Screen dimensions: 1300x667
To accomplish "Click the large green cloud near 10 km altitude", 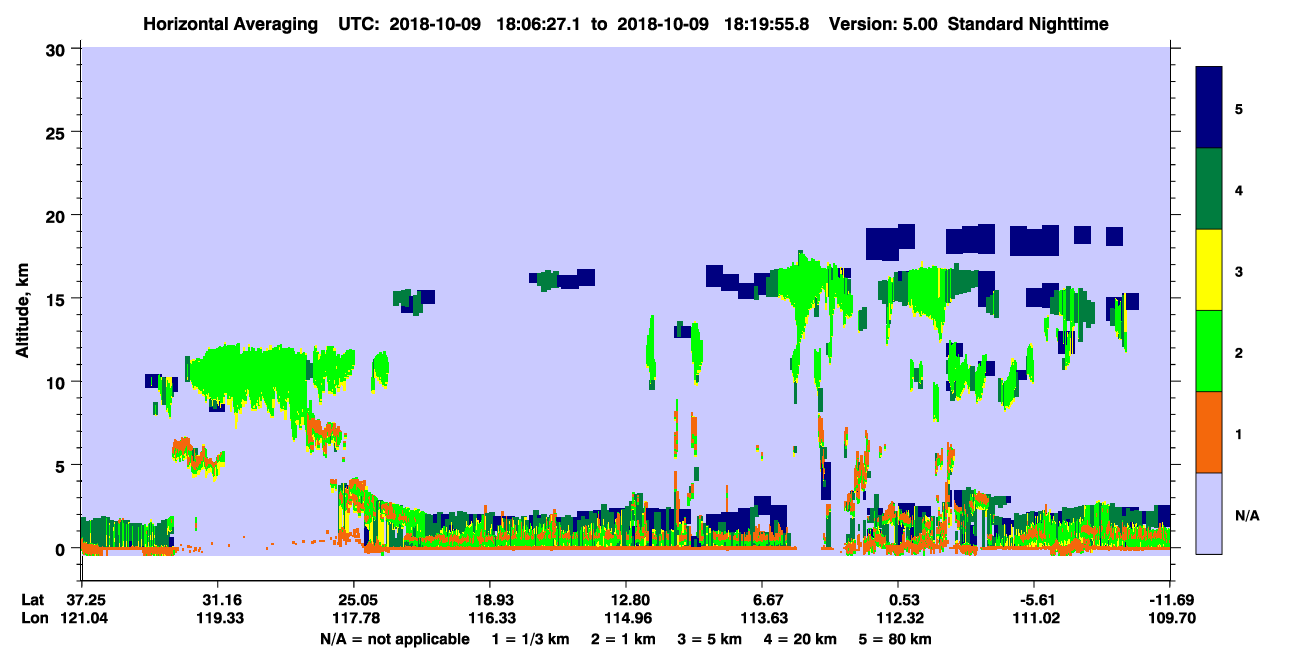I will click(250, 375).
